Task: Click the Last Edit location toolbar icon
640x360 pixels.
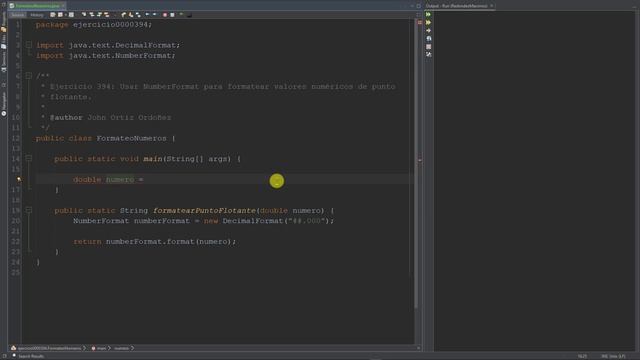Action: 53,15
